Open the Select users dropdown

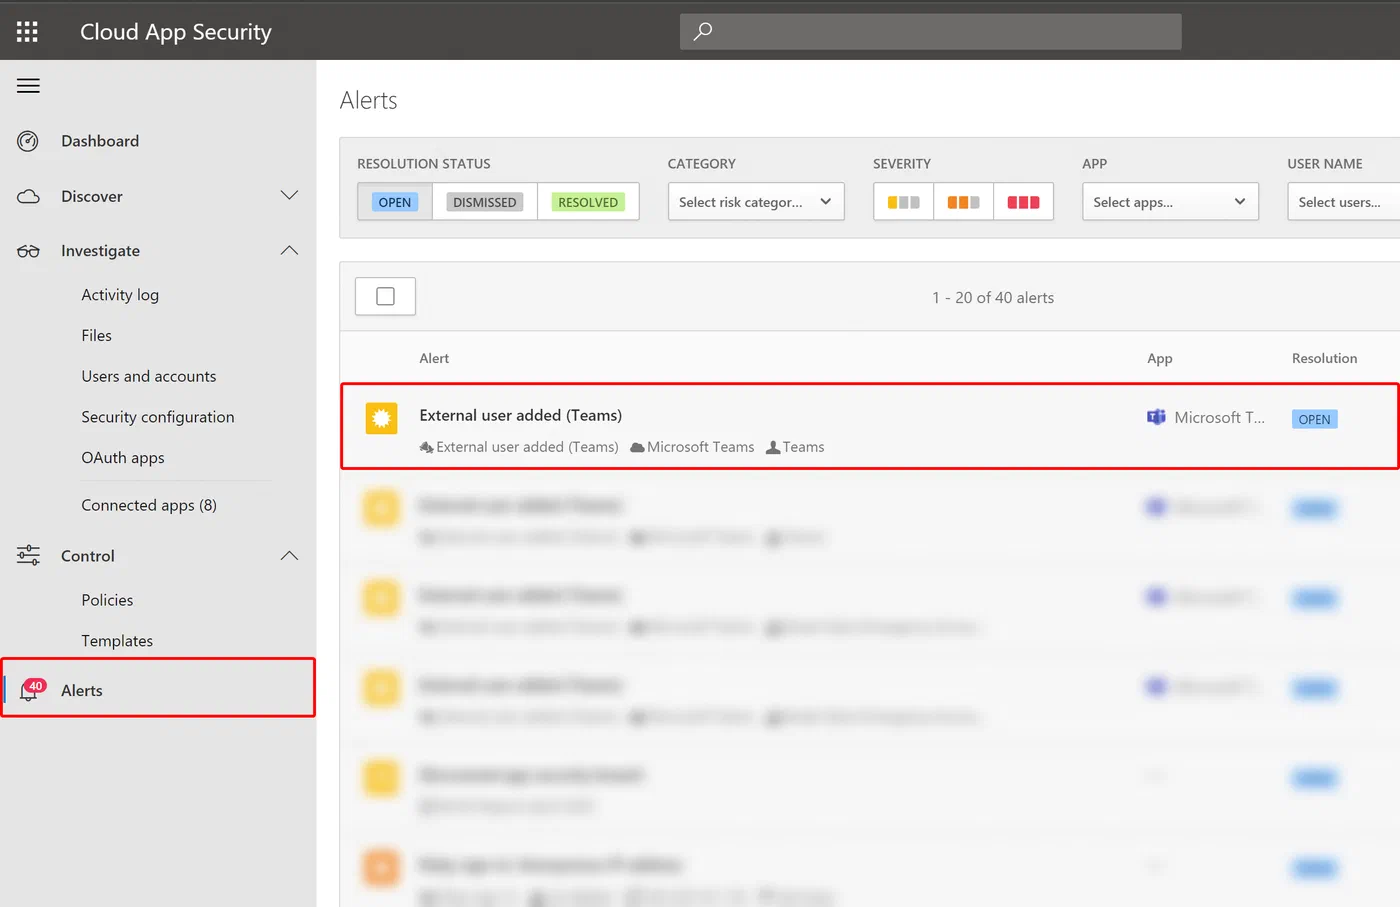pyautogui.click(x=1344, y=202)
